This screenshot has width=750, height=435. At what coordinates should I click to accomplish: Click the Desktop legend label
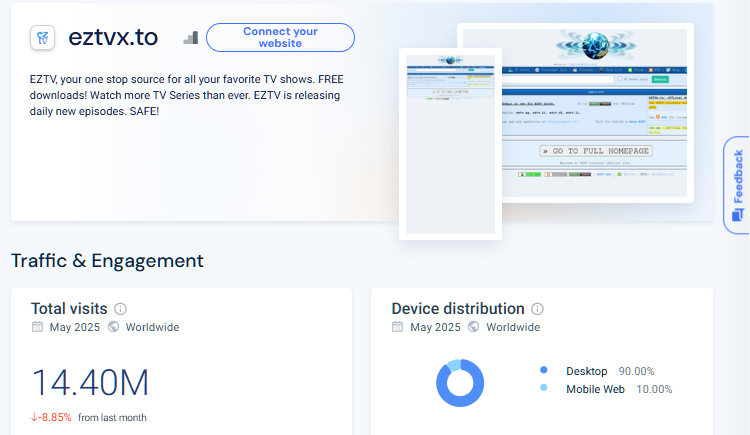click(x=586, y=371)
